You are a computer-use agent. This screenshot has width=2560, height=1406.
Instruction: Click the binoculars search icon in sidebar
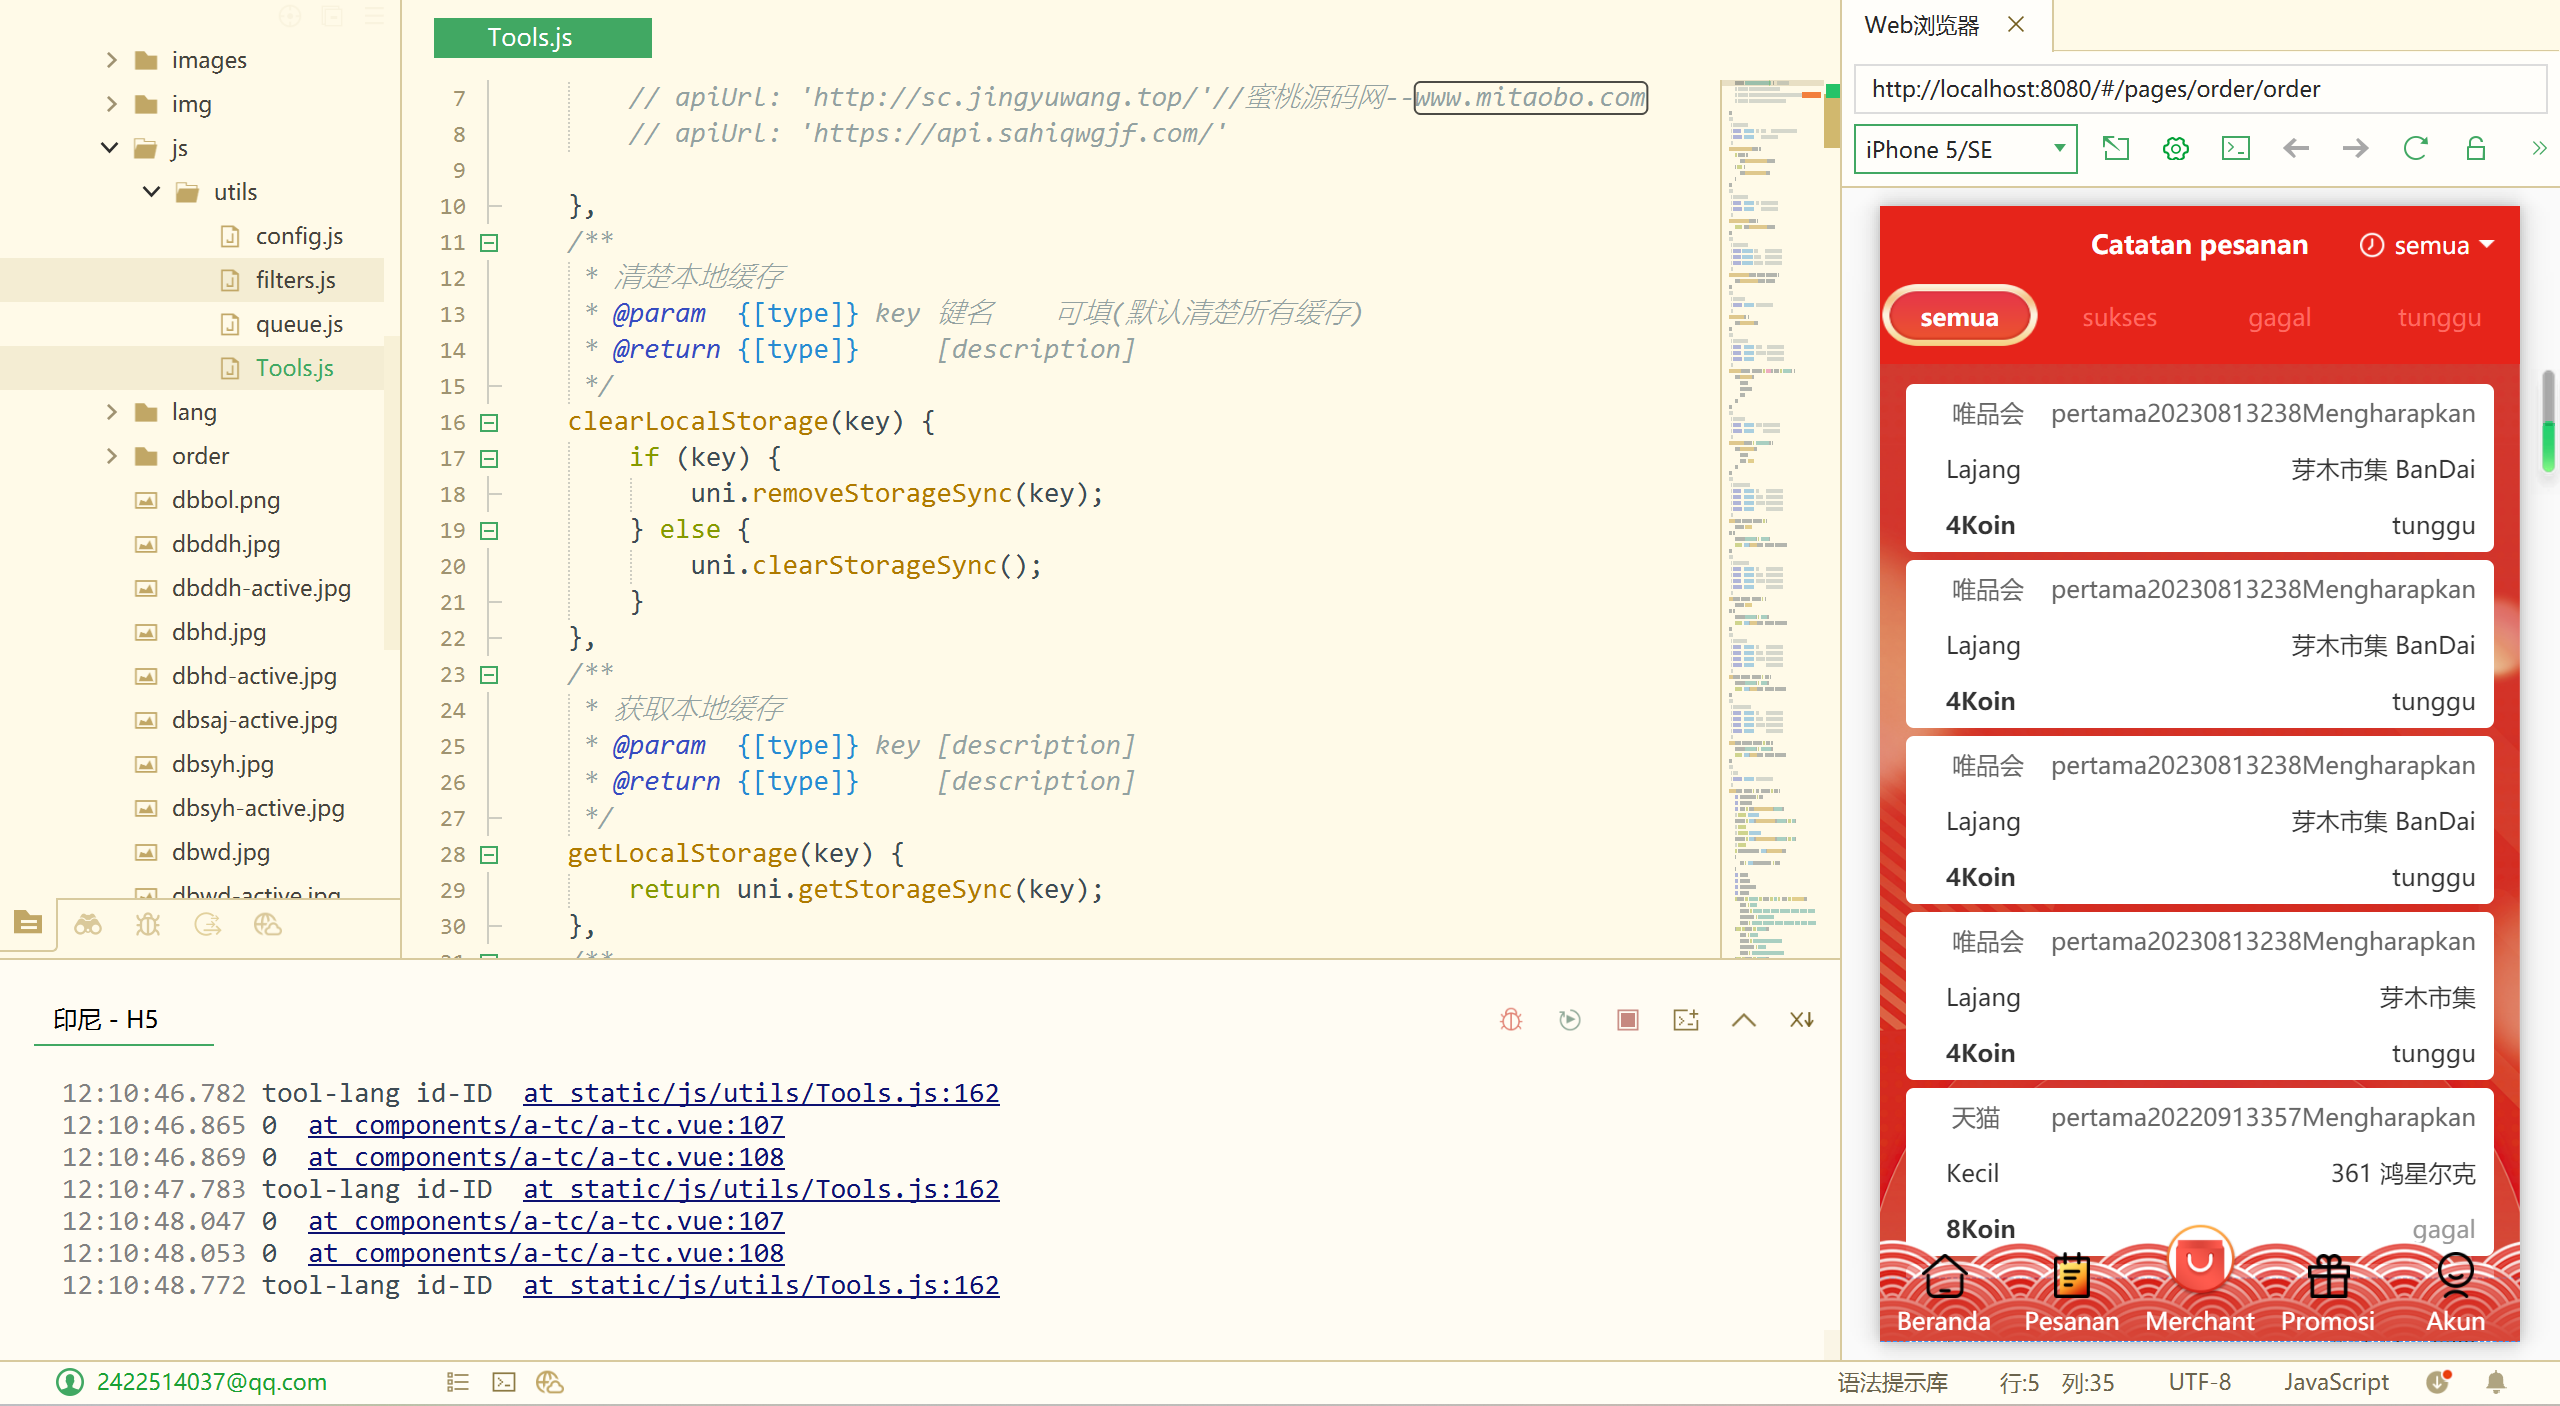pyautogui.click(x=88, y=924)
